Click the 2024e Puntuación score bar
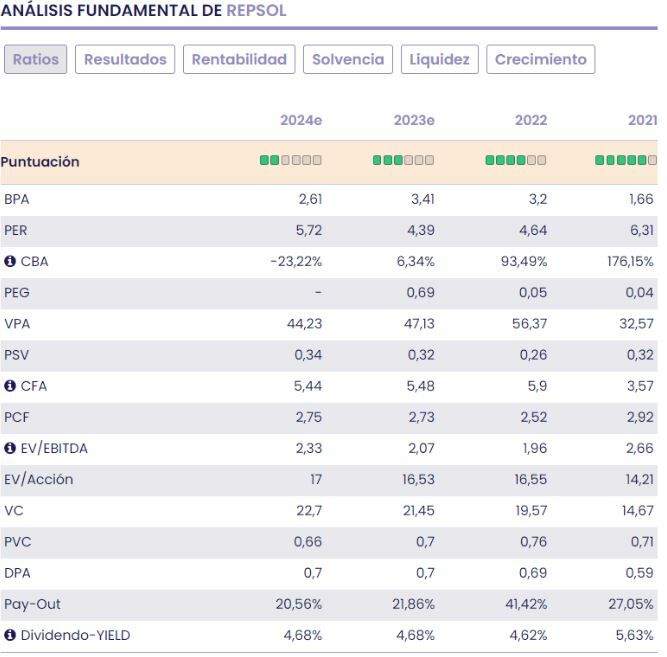Screen dimensions: 667x657 click(x=291, y=161)
